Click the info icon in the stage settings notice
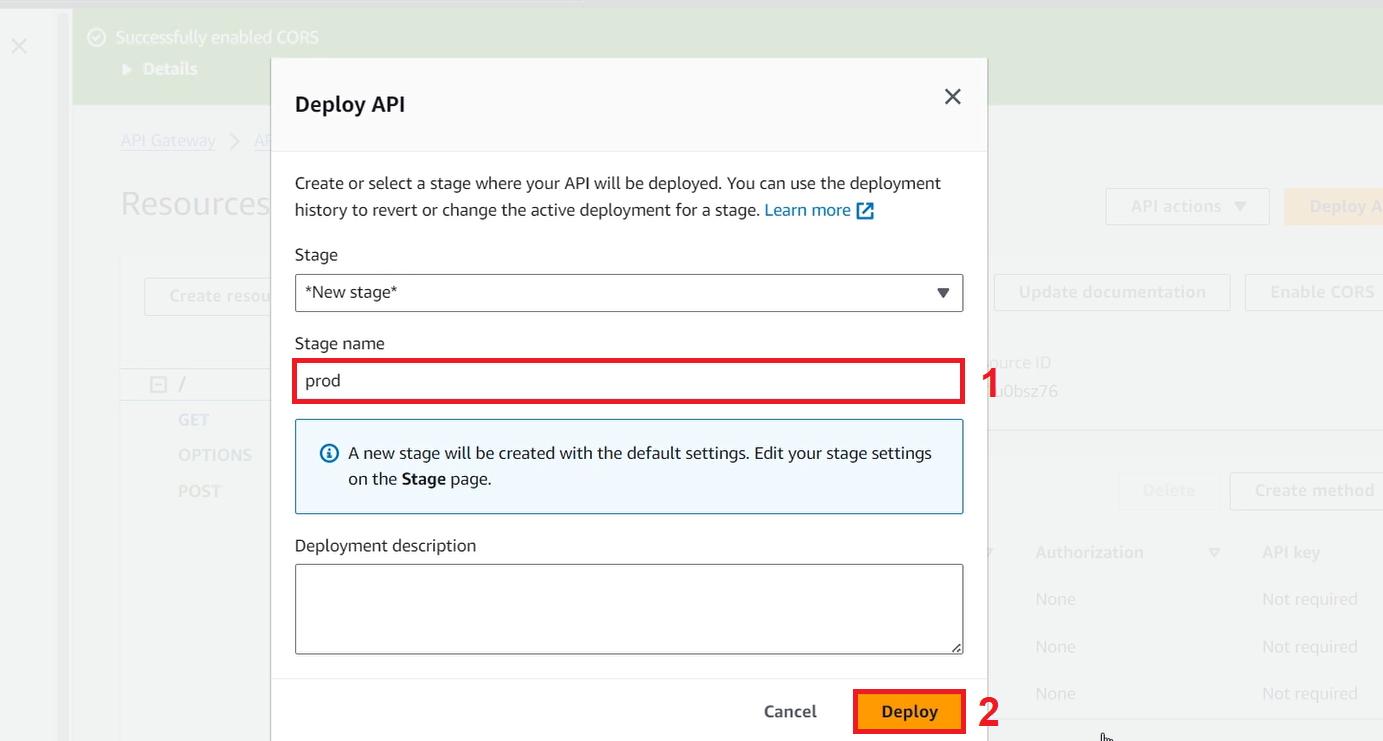1383x741 pixels. click(x=329, y=453)
